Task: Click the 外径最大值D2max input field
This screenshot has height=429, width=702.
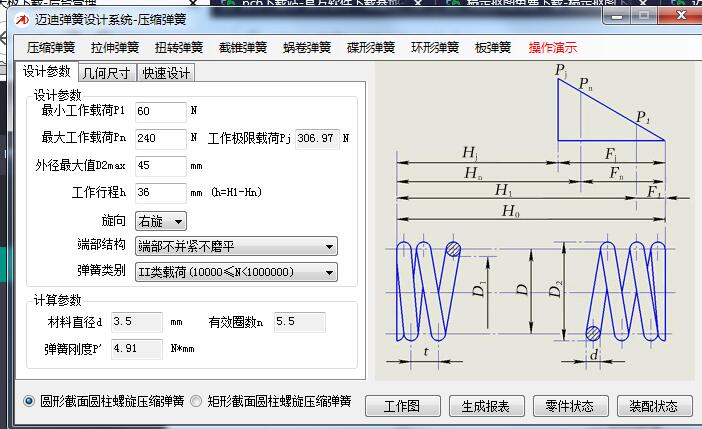Action: point(160,166)
